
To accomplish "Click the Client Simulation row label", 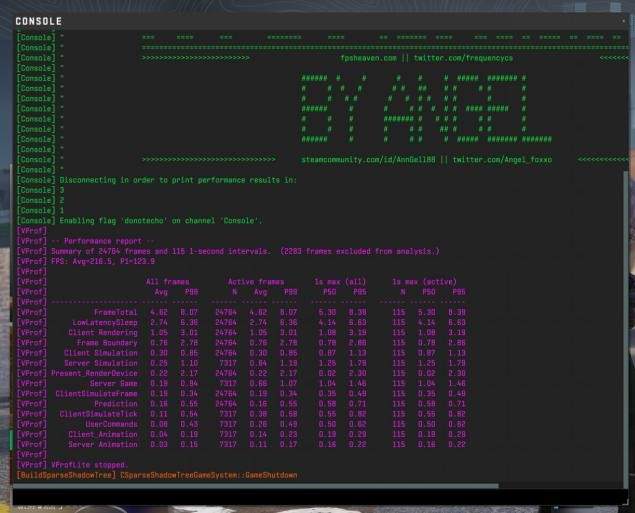I will 101,353.
